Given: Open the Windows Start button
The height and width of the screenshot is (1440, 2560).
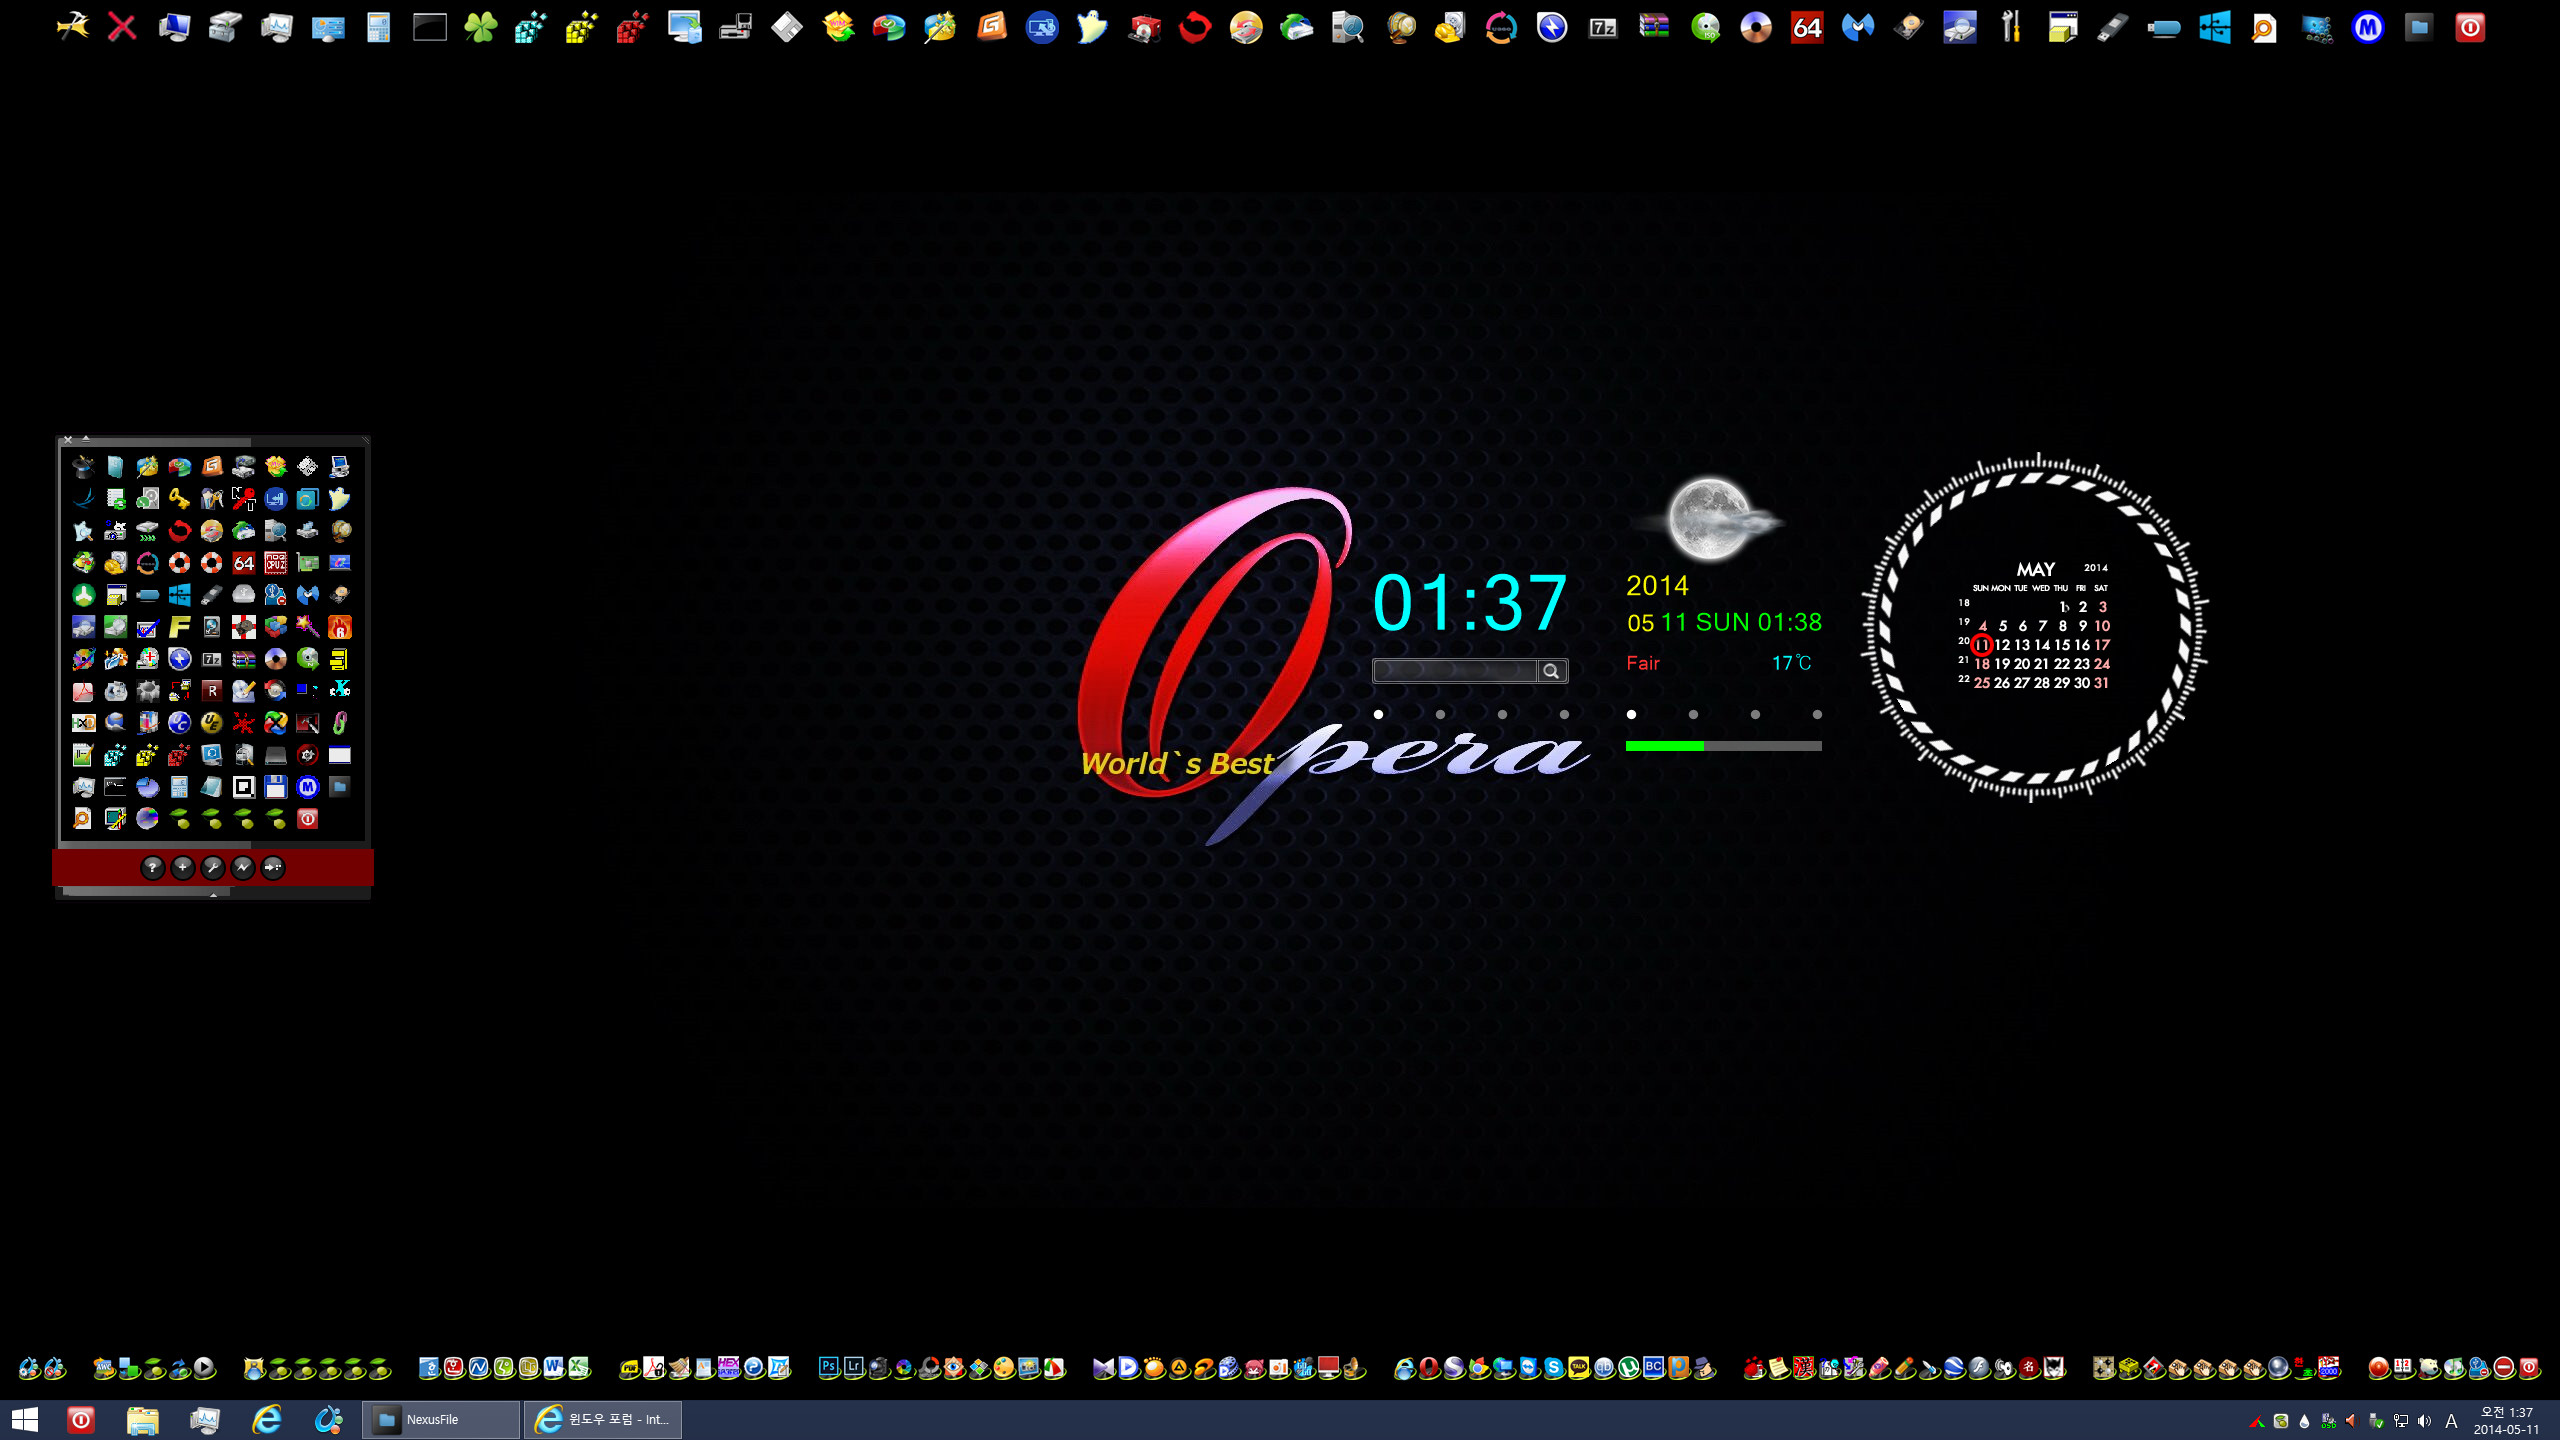Looking at the screenshot, I should tap(24, 1419).
